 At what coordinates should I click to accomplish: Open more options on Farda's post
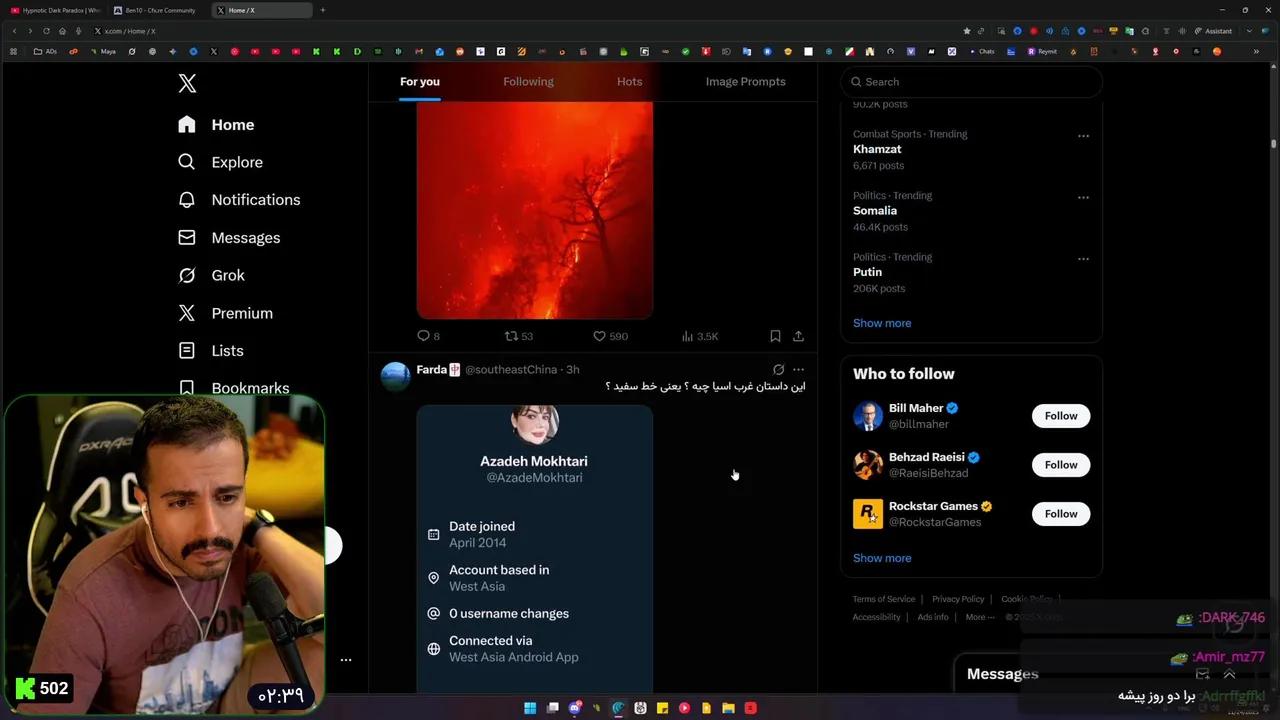pyautogui.click(x=798, y=369)
